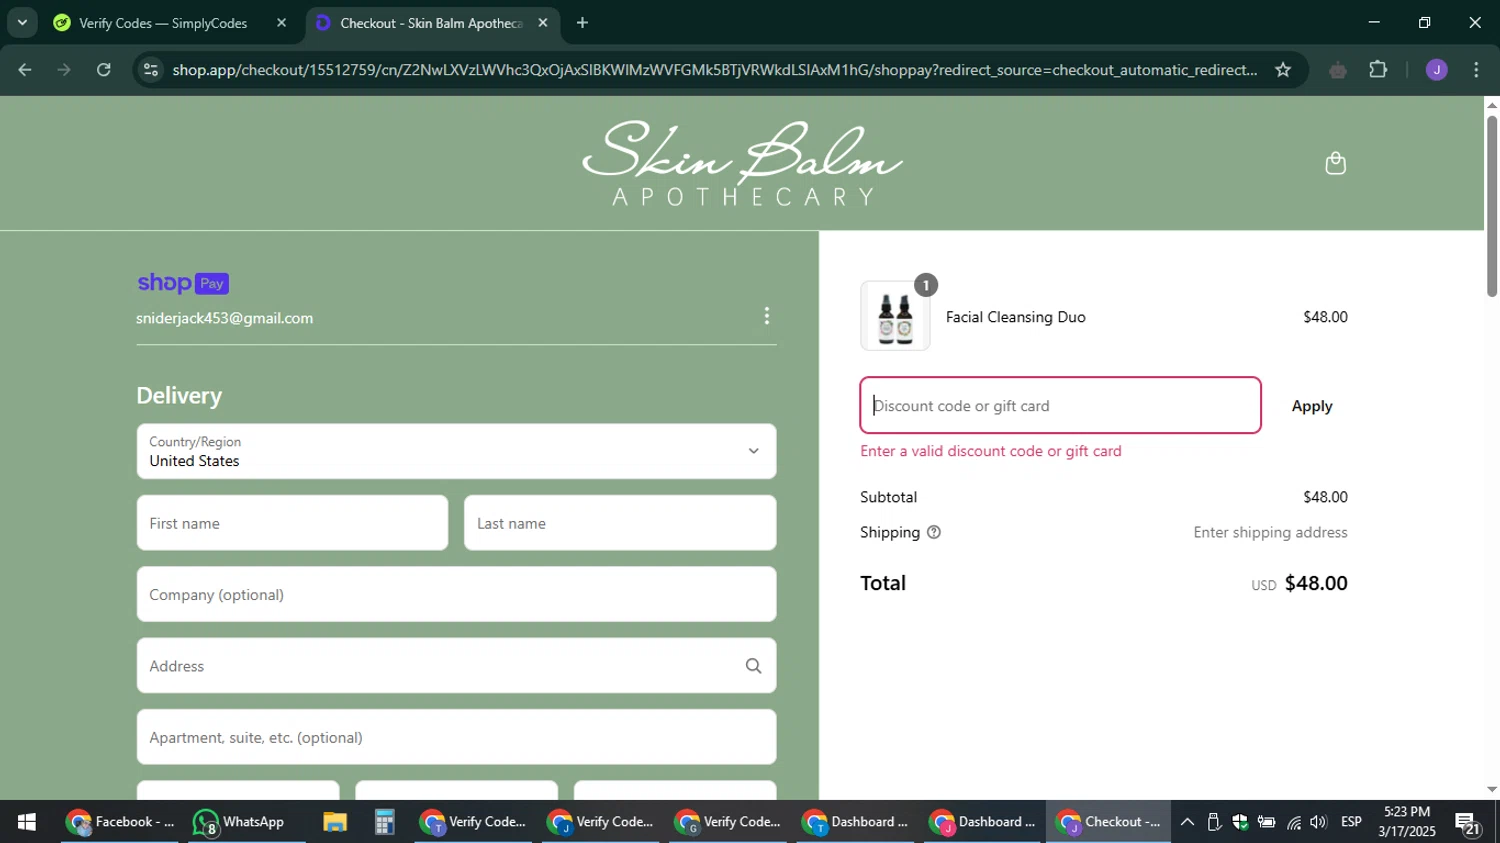Click the Address input field

coord(456,666)
